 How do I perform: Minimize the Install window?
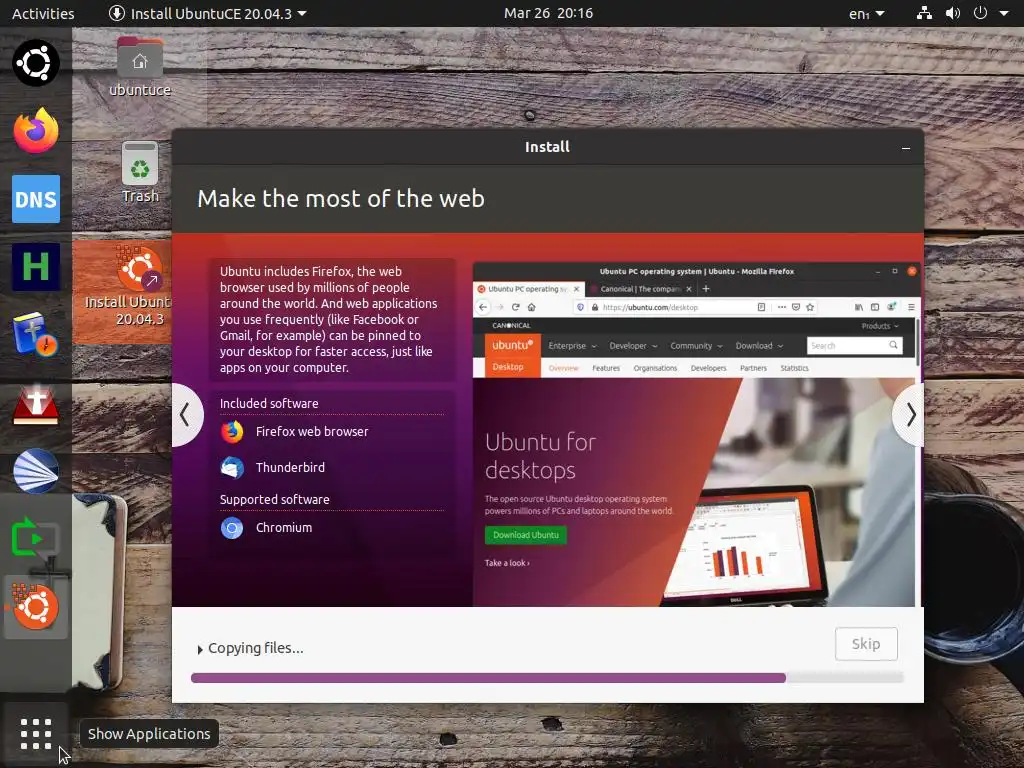coord(906,148)
